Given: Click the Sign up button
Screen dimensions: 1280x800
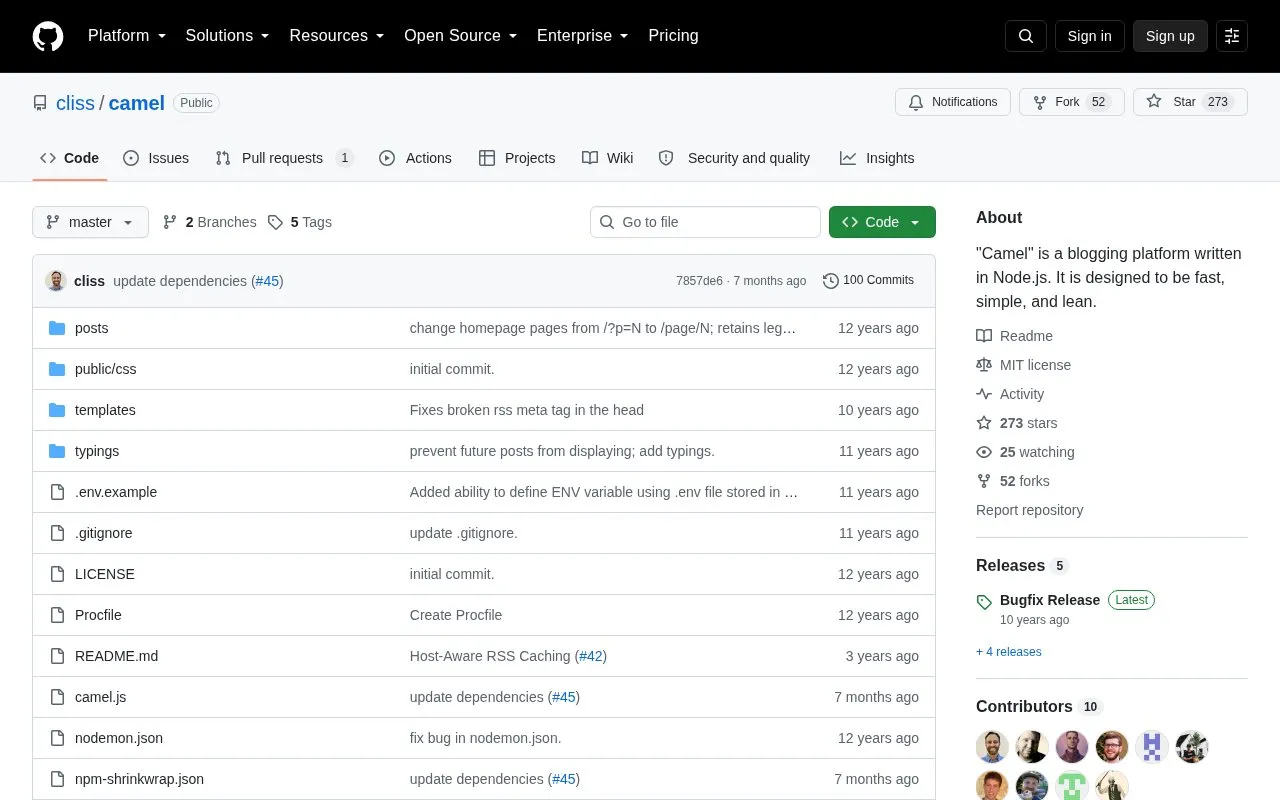Looking at the screenshot, I should 1170,36.
